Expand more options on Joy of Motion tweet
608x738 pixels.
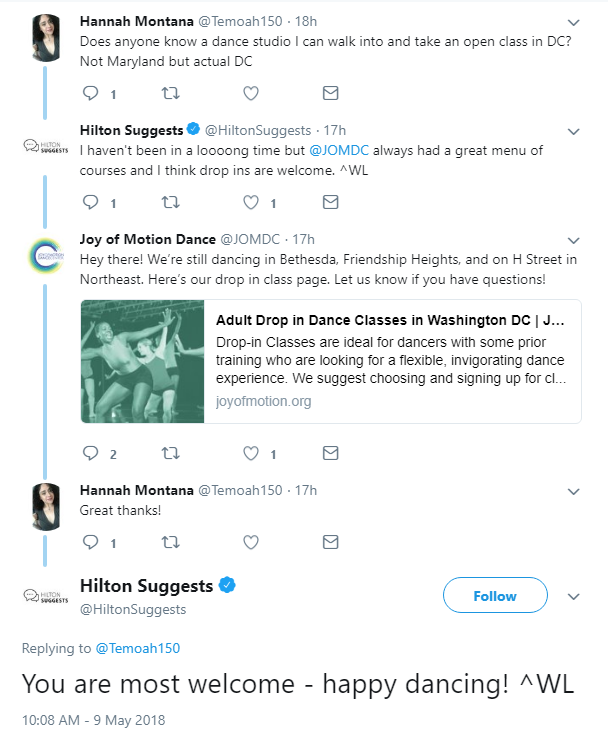click(x=574, y=241)
